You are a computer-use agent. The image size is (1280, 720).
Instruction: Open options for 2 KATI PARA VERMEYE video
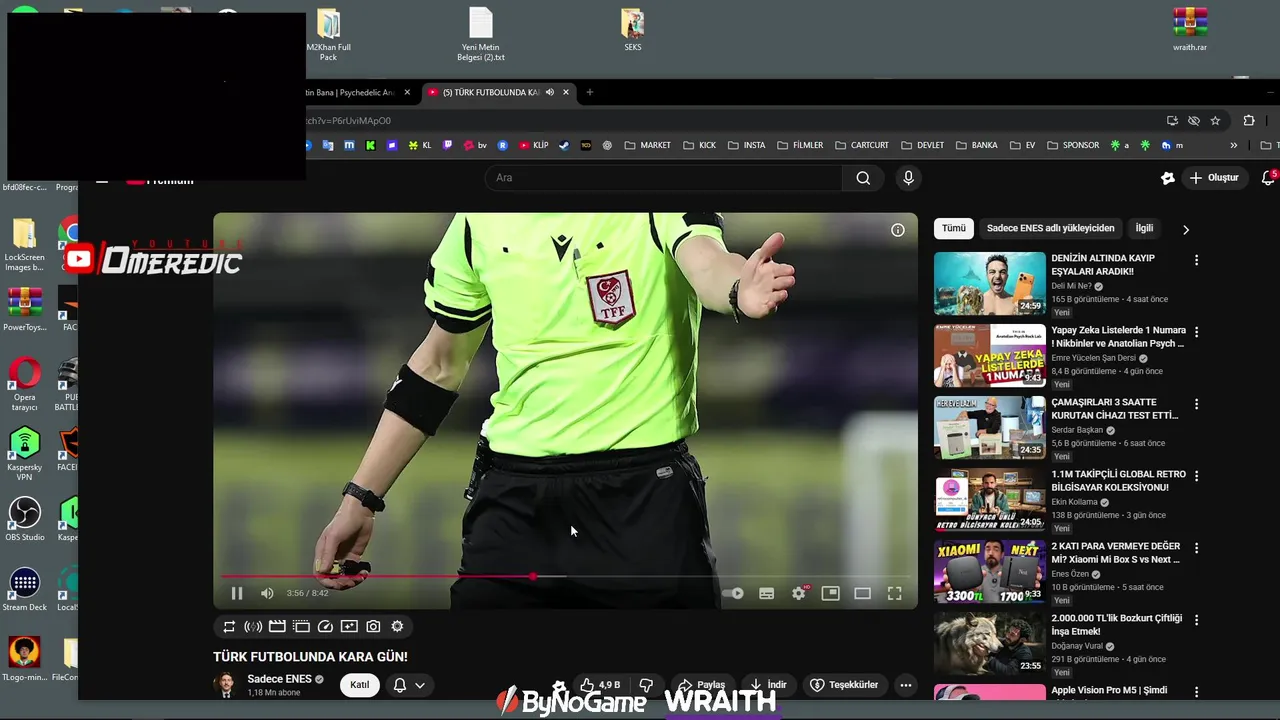tap(1196, 548)
